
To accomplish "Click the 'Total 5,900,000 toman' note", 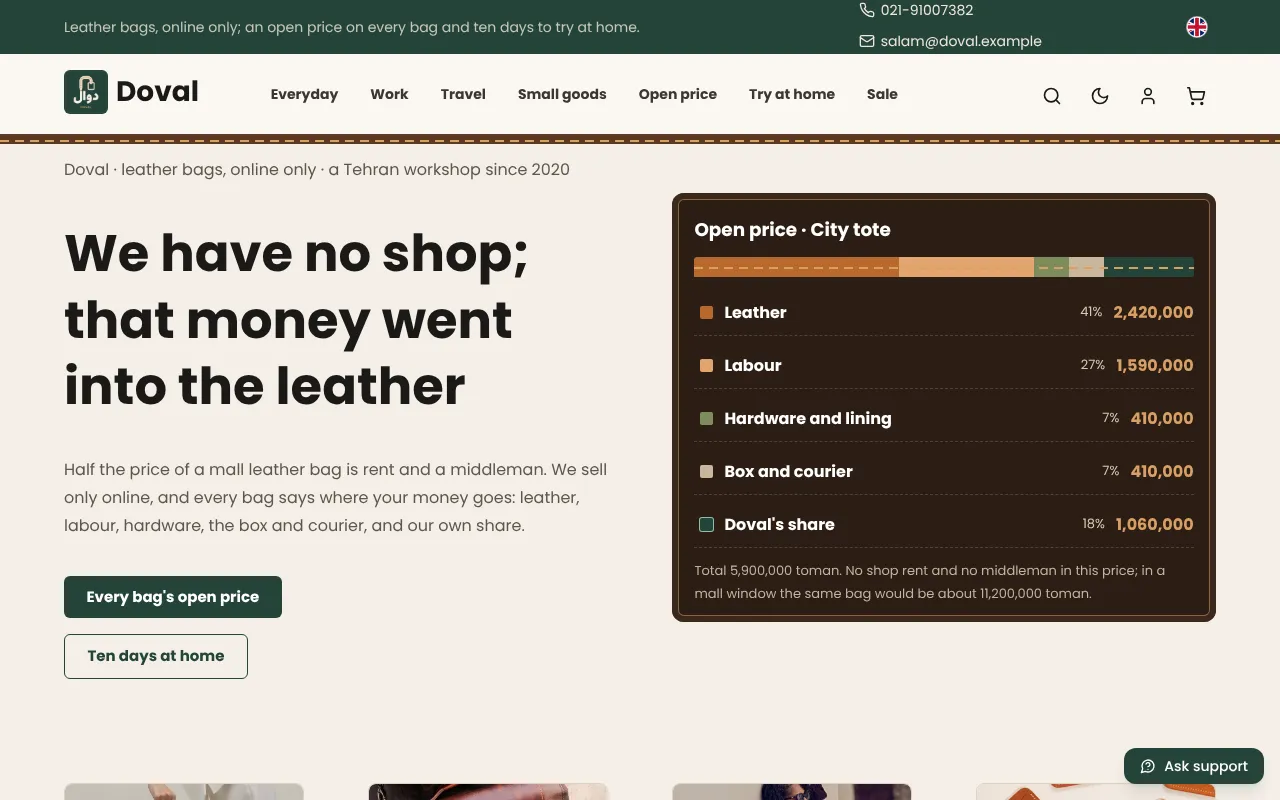I will click(930, 582).
